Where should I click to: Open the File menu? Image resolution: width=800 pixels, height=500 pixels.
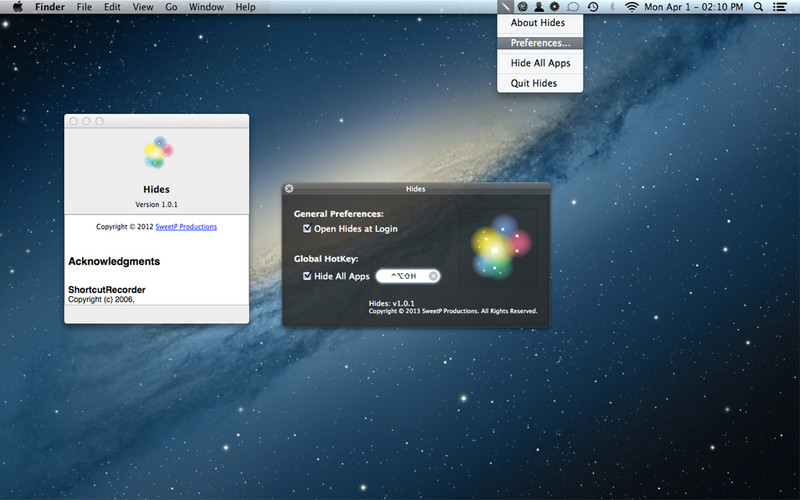tap(84, 7)
